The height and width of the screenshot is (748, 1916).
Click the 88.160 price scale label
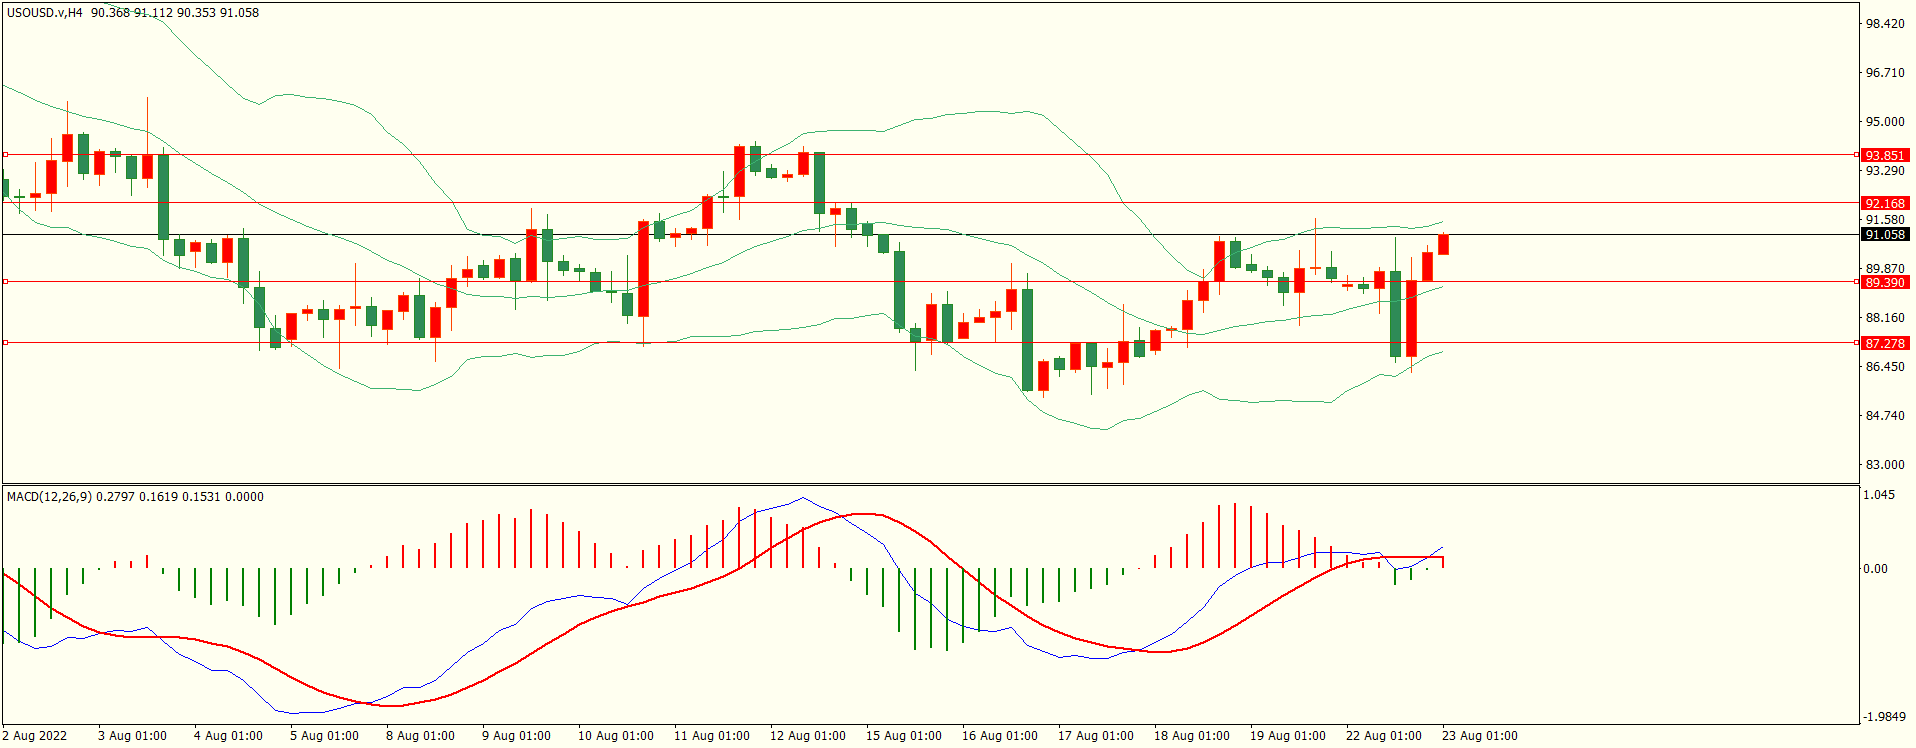click(1885, 318)
